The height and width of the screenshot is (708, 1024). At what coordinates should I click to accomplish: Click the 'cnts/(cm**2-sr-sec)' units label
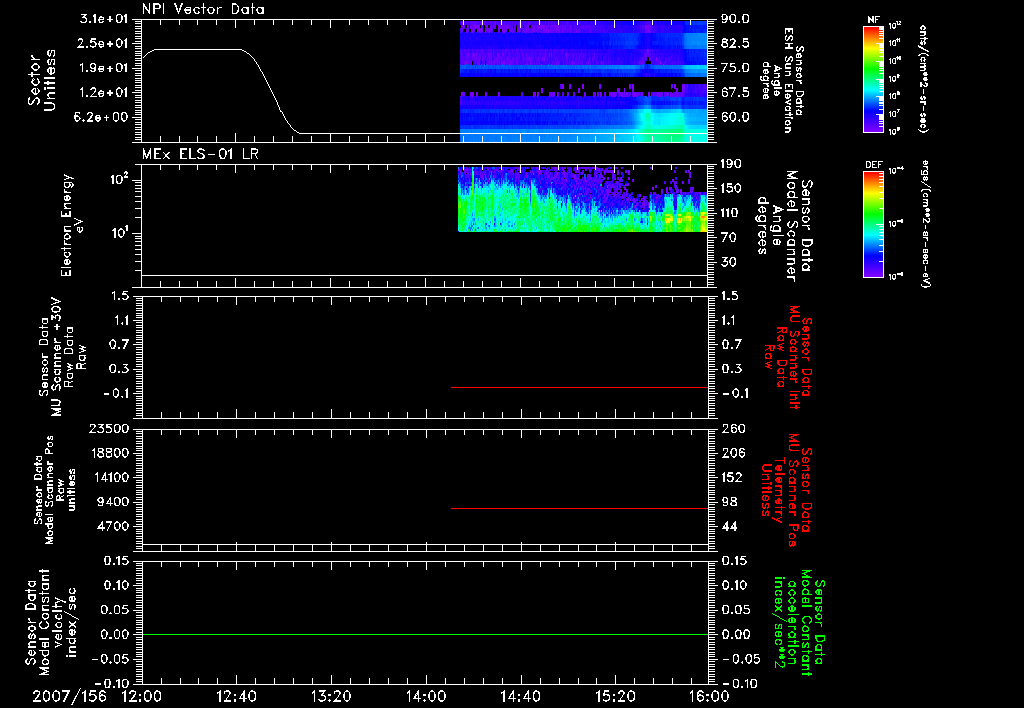tap(923, 79)
